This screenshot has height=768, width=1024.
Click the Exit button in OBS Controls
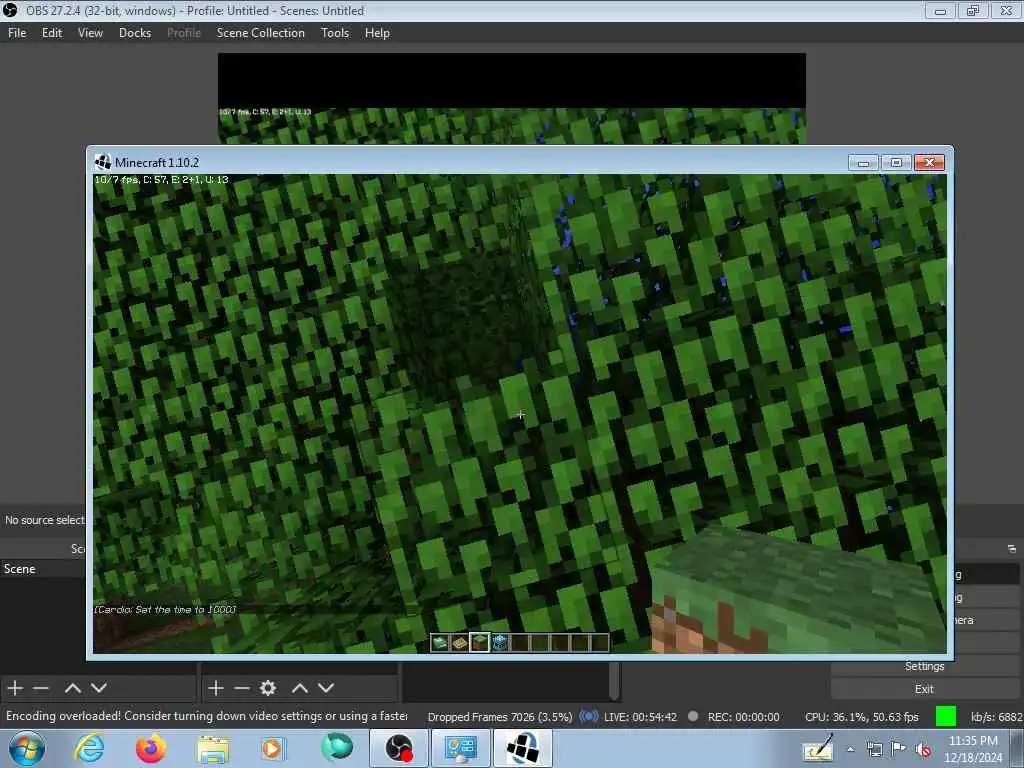pyautogui.click(x=924, y=689)
